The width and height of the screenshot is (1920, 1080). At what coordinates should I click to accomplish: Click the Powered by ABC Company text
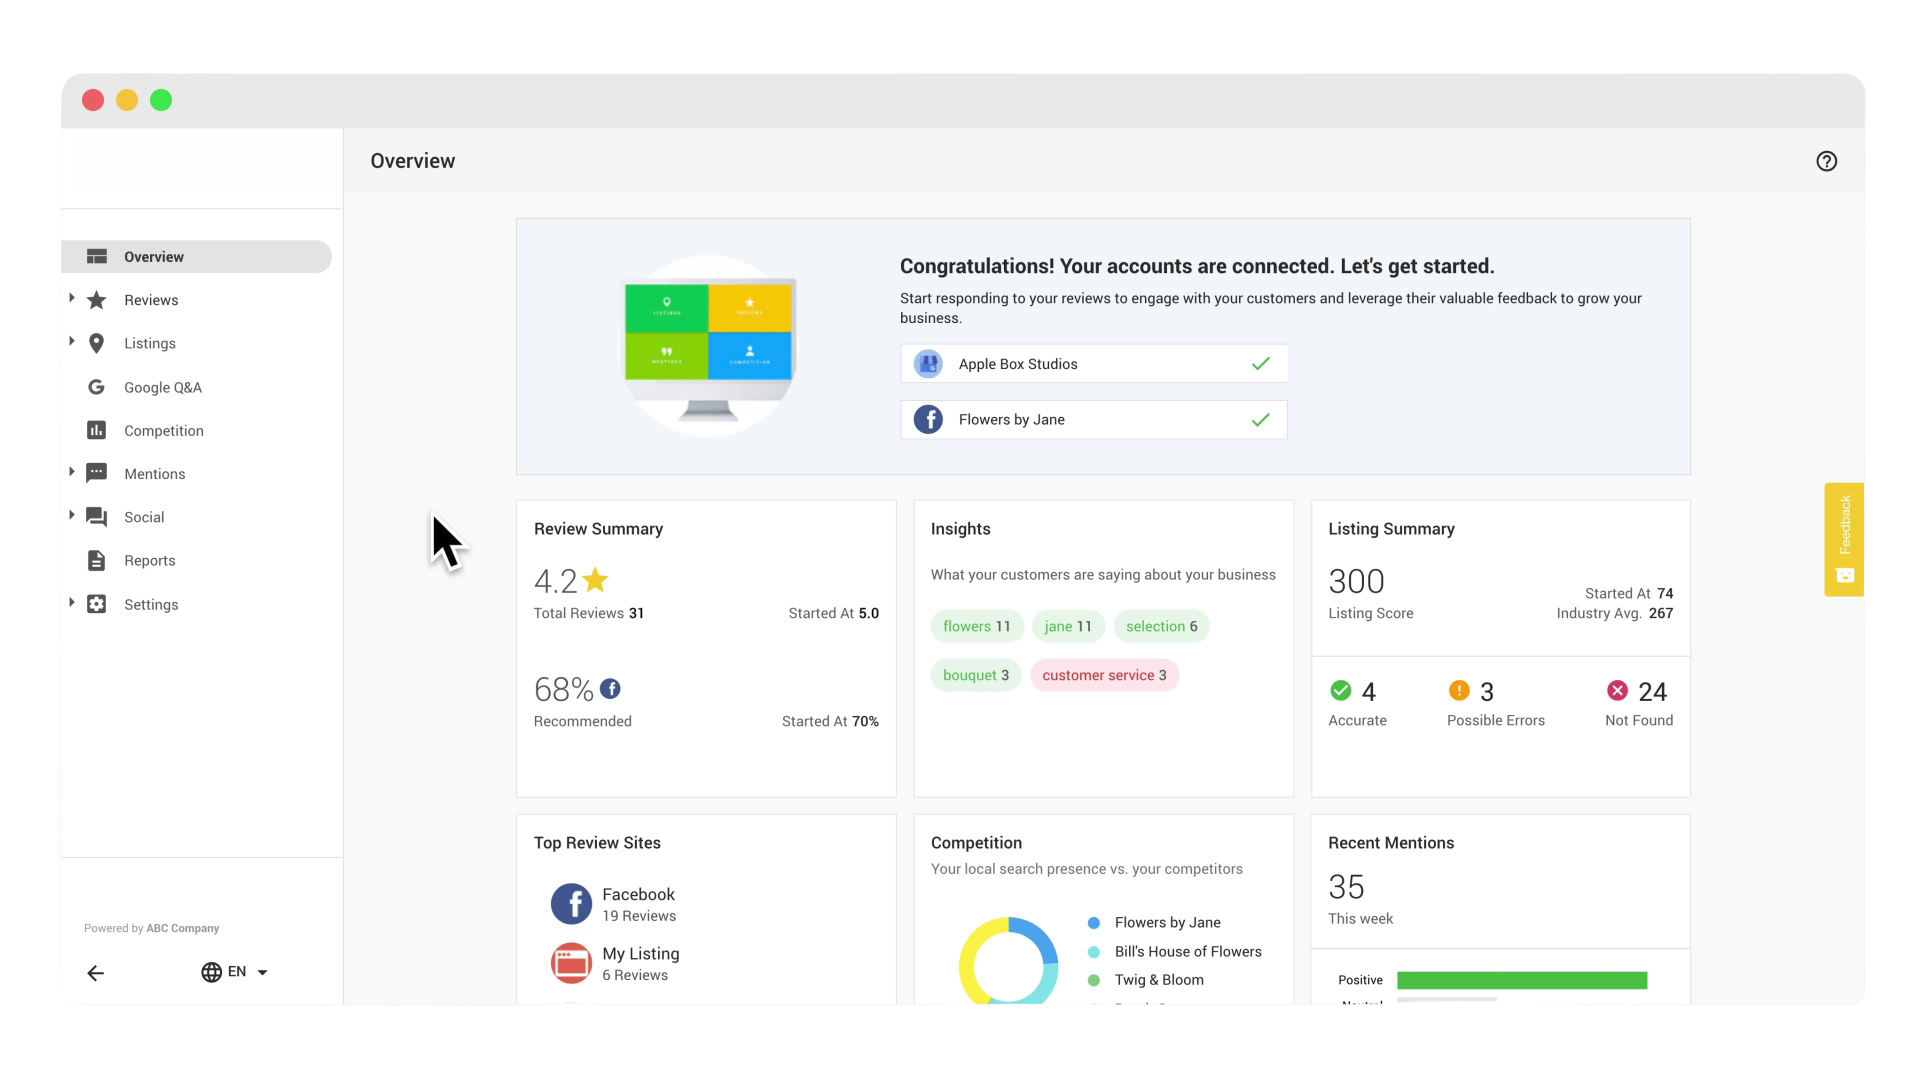151,928
